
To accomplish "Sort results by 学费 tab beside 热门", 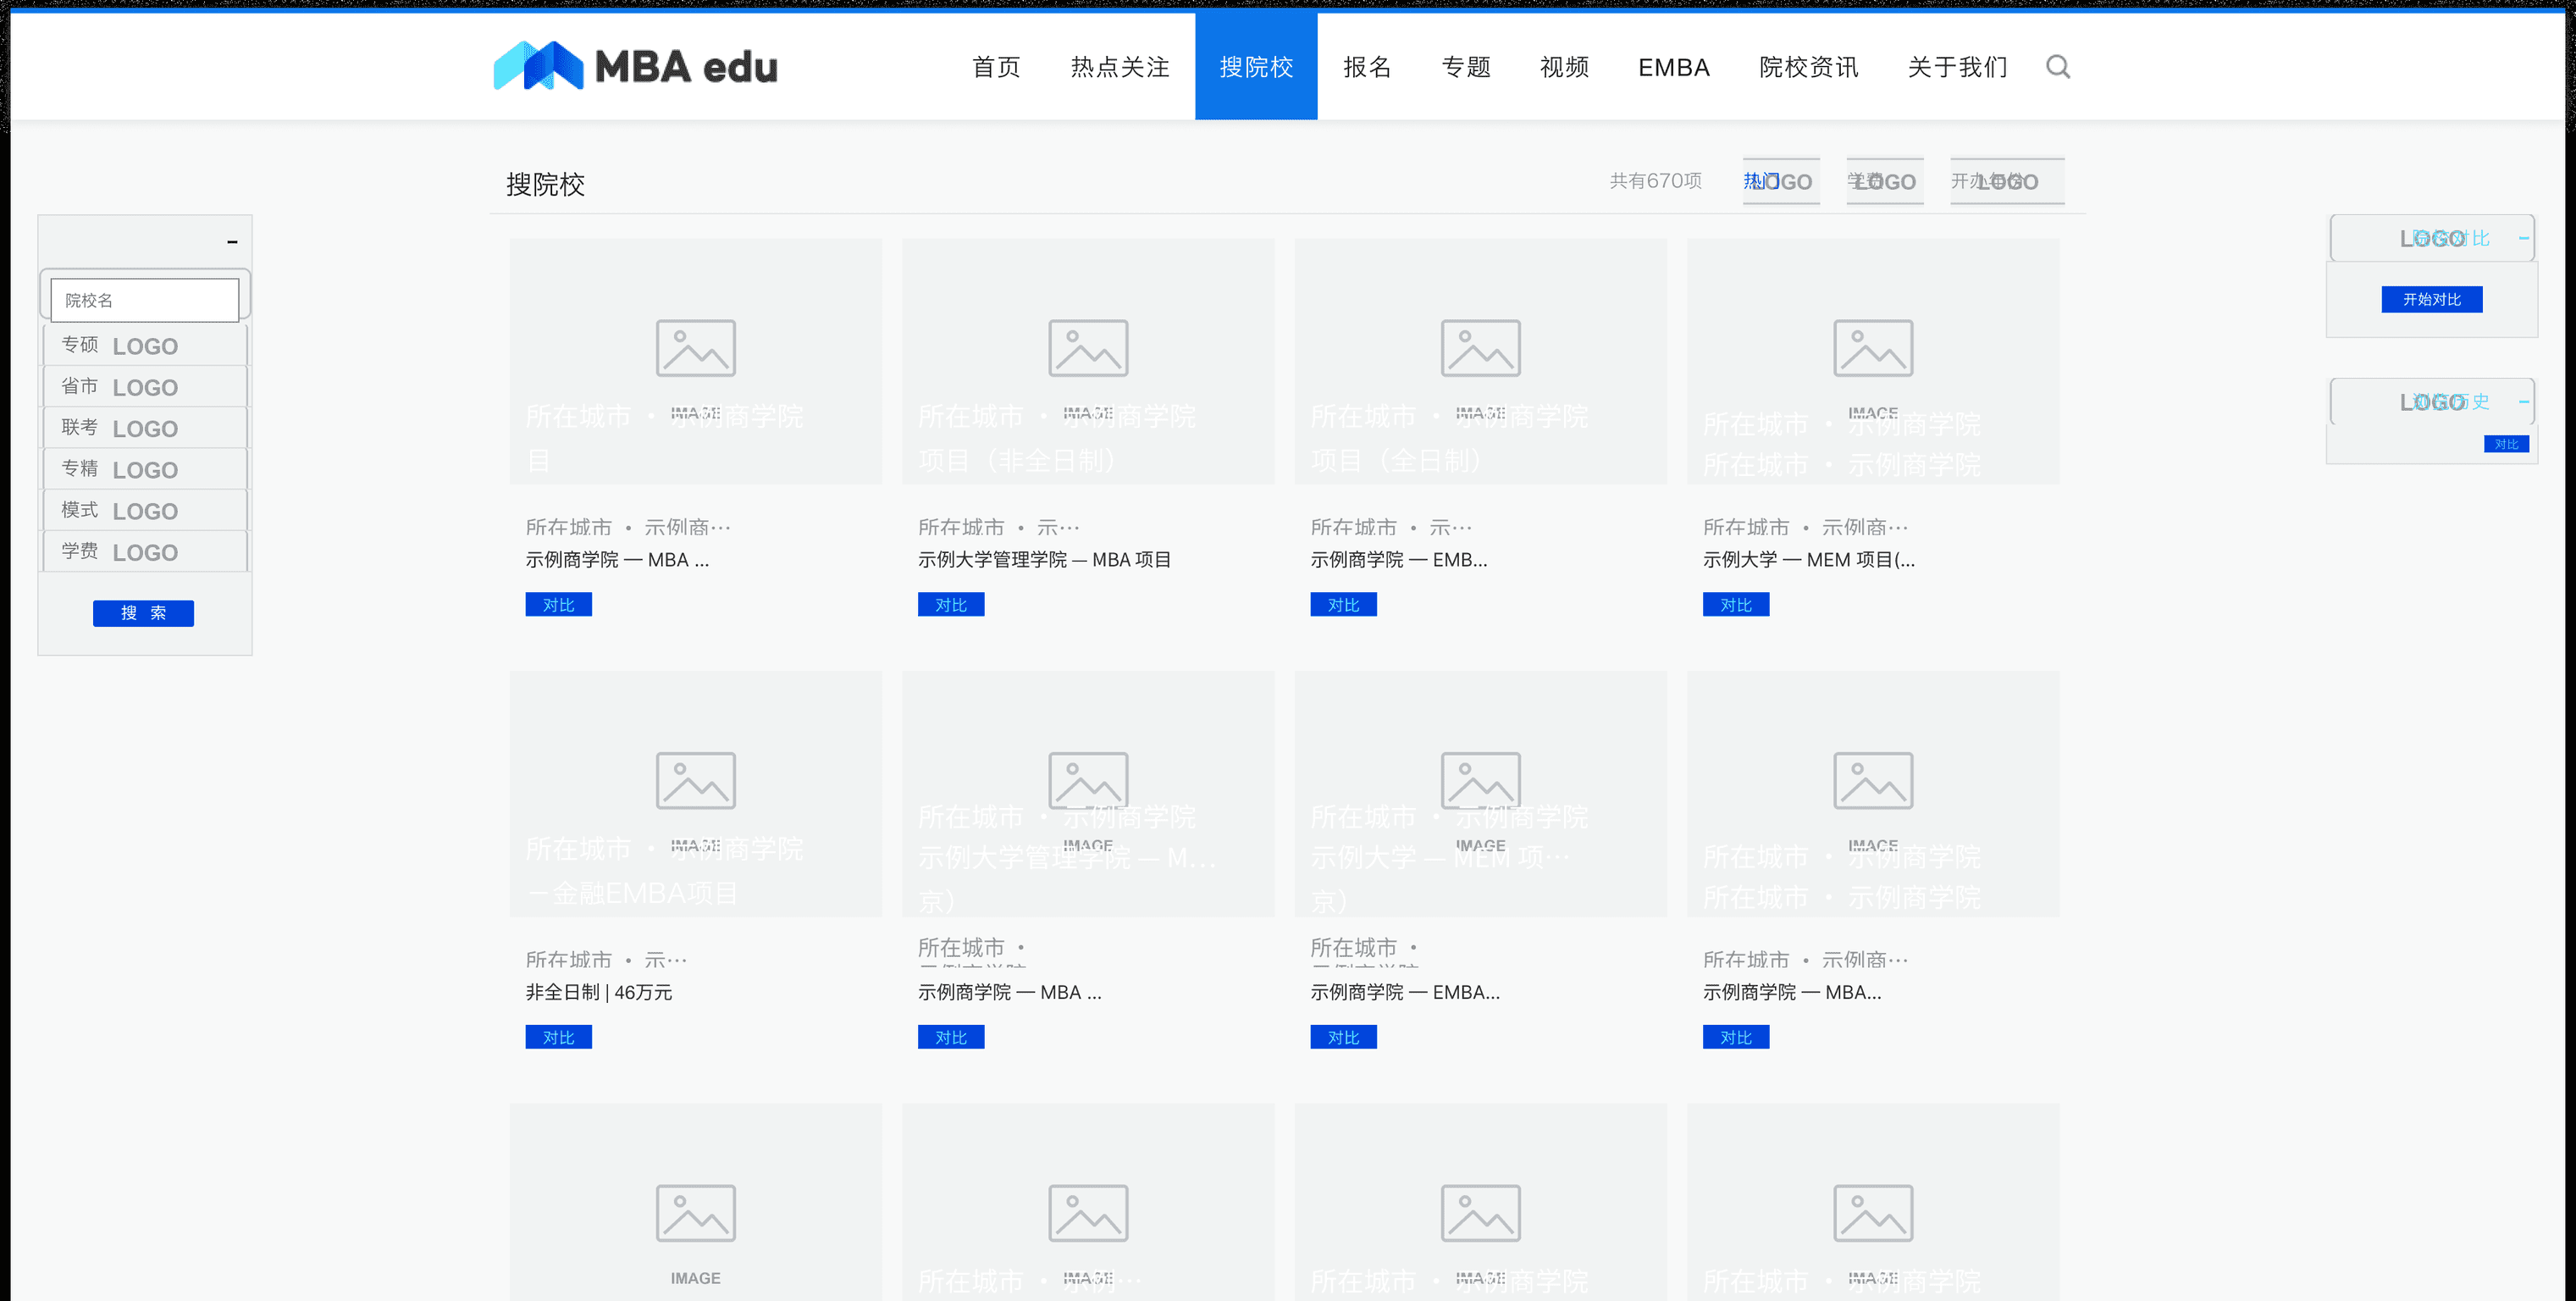I will point(1884,181).
